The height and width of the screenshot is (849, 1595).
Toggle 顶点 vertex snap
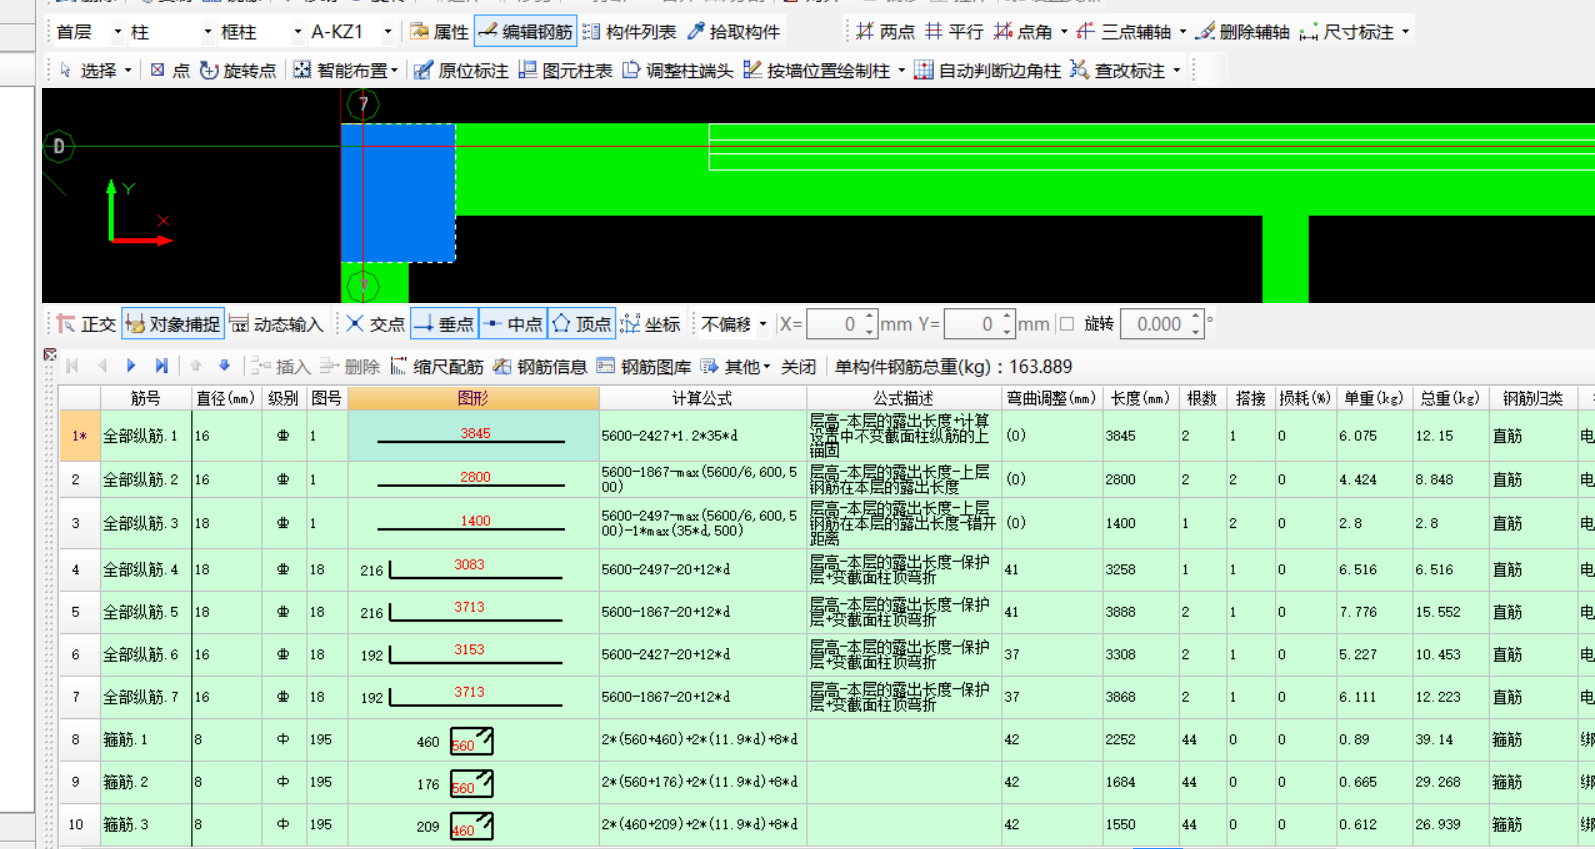[581, 324]
